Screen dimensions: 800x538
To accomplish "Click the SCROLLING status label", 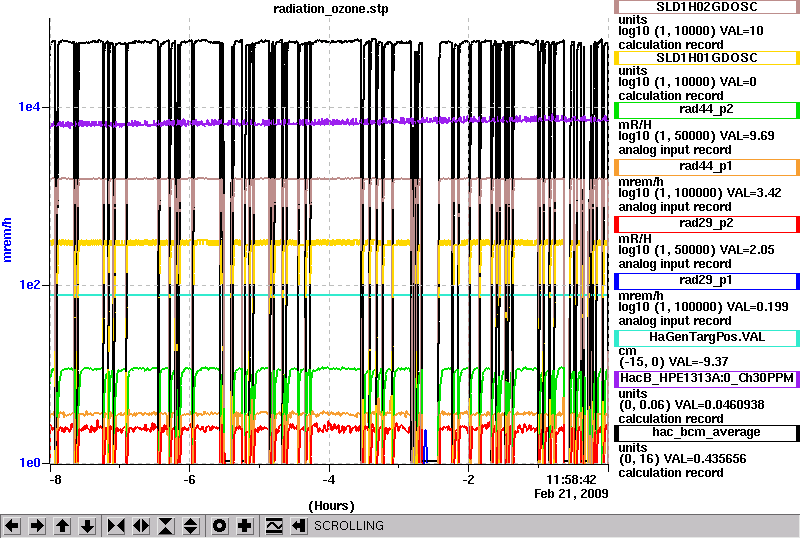I will click(x=349, y=526).
